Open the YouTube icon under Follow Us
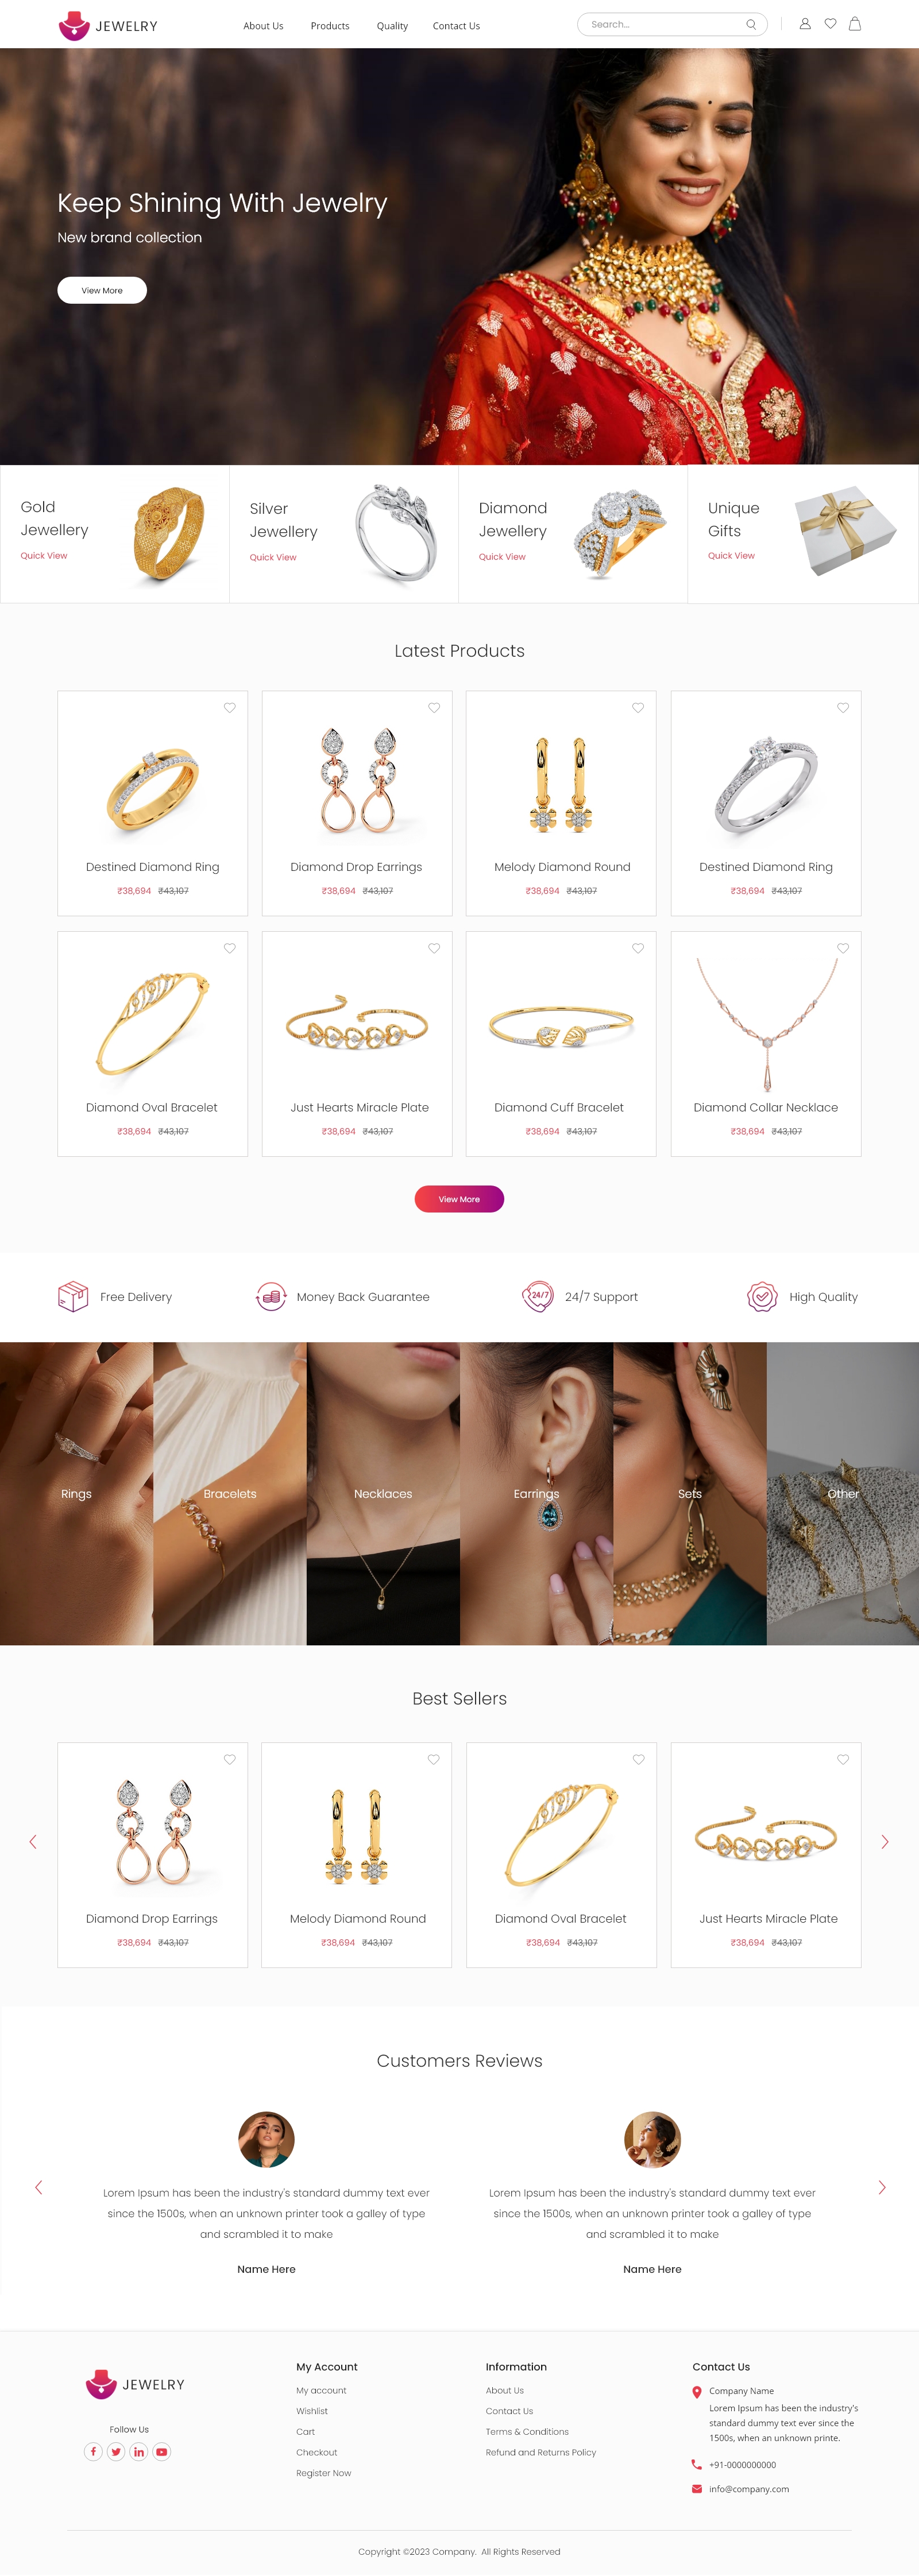 click(x=162, y=2451)
